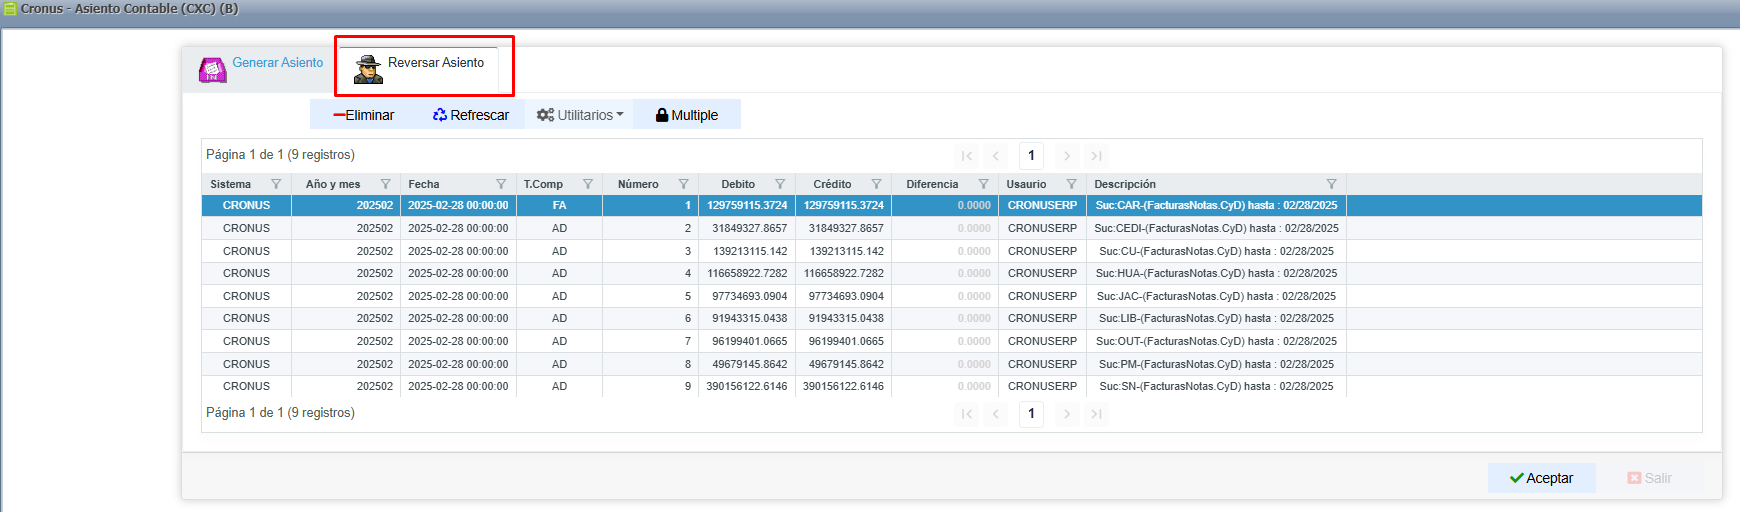Click the Eliminar button
This screenshot has height=512, width=1740.
click(x=364, y=115)
